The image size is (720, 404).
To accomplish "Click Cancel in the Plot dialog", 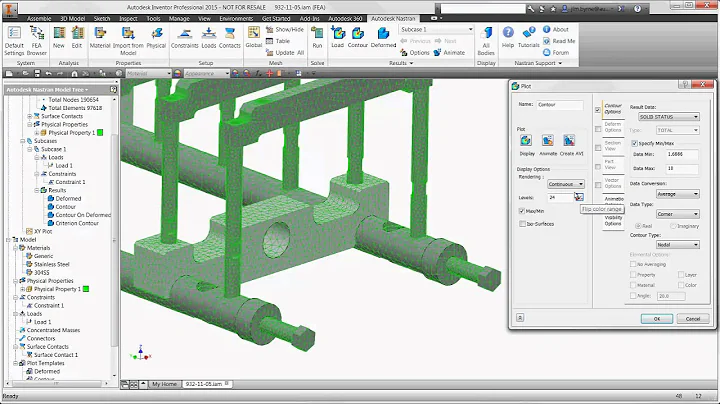I will 692,319.
